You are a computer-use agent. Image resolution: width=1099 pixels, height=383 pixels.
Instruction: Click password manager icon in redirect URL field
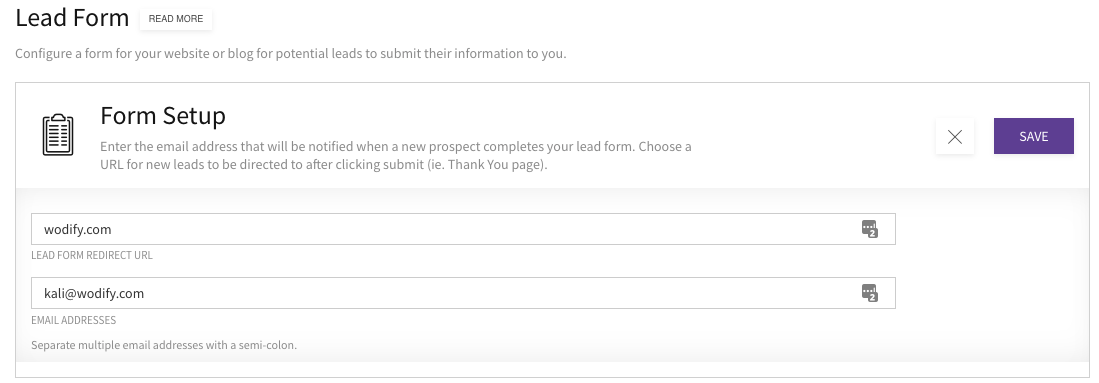click(869, 229)
